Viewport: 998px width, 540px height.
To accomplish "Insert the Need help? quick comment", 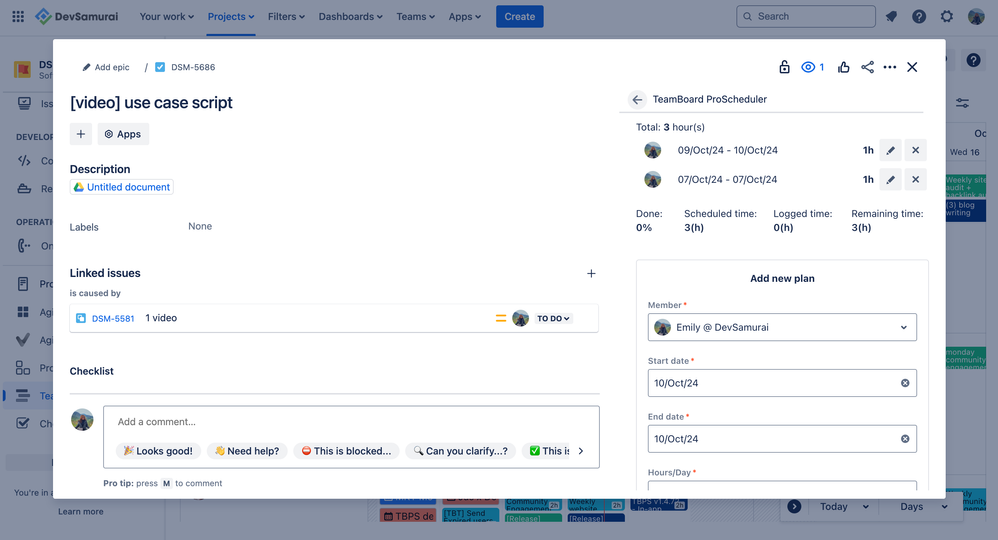I will click(247, 451).
